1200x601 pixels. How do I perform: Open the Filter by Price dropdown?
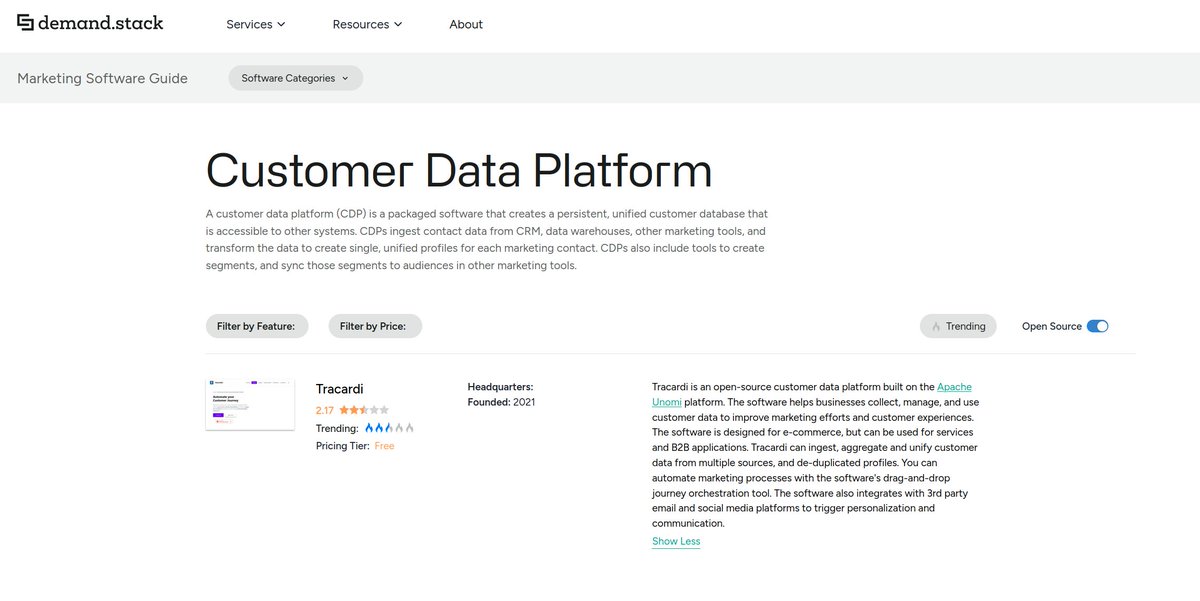(375, 326)
